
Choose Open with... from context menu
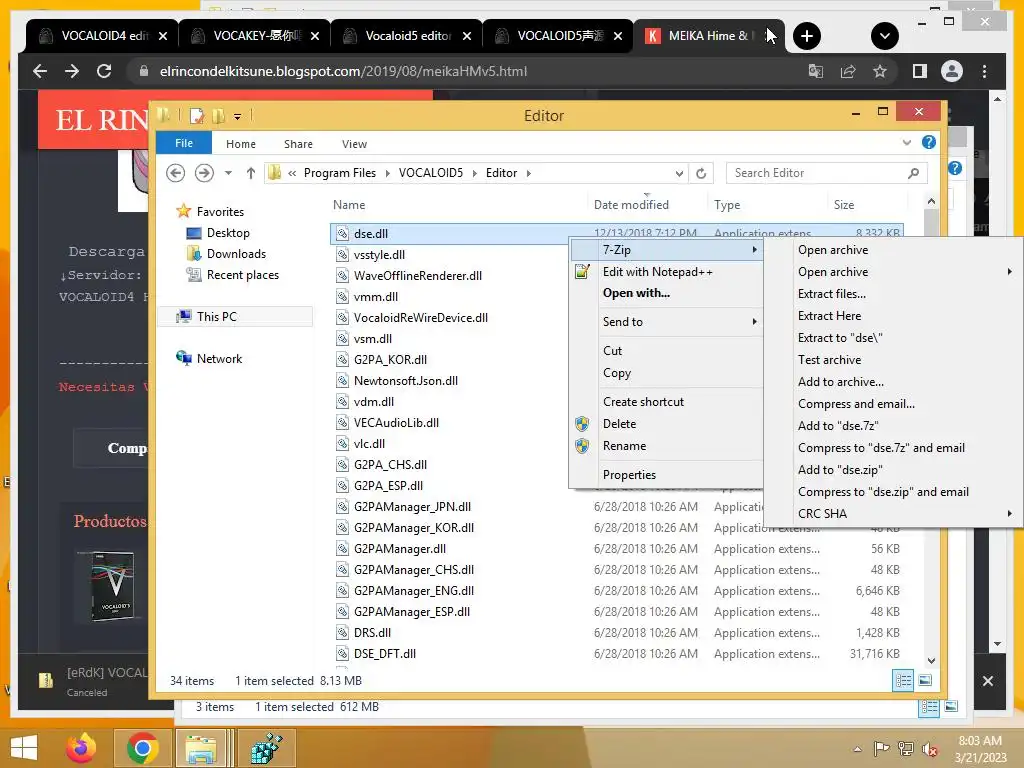(x=666, y=293)
